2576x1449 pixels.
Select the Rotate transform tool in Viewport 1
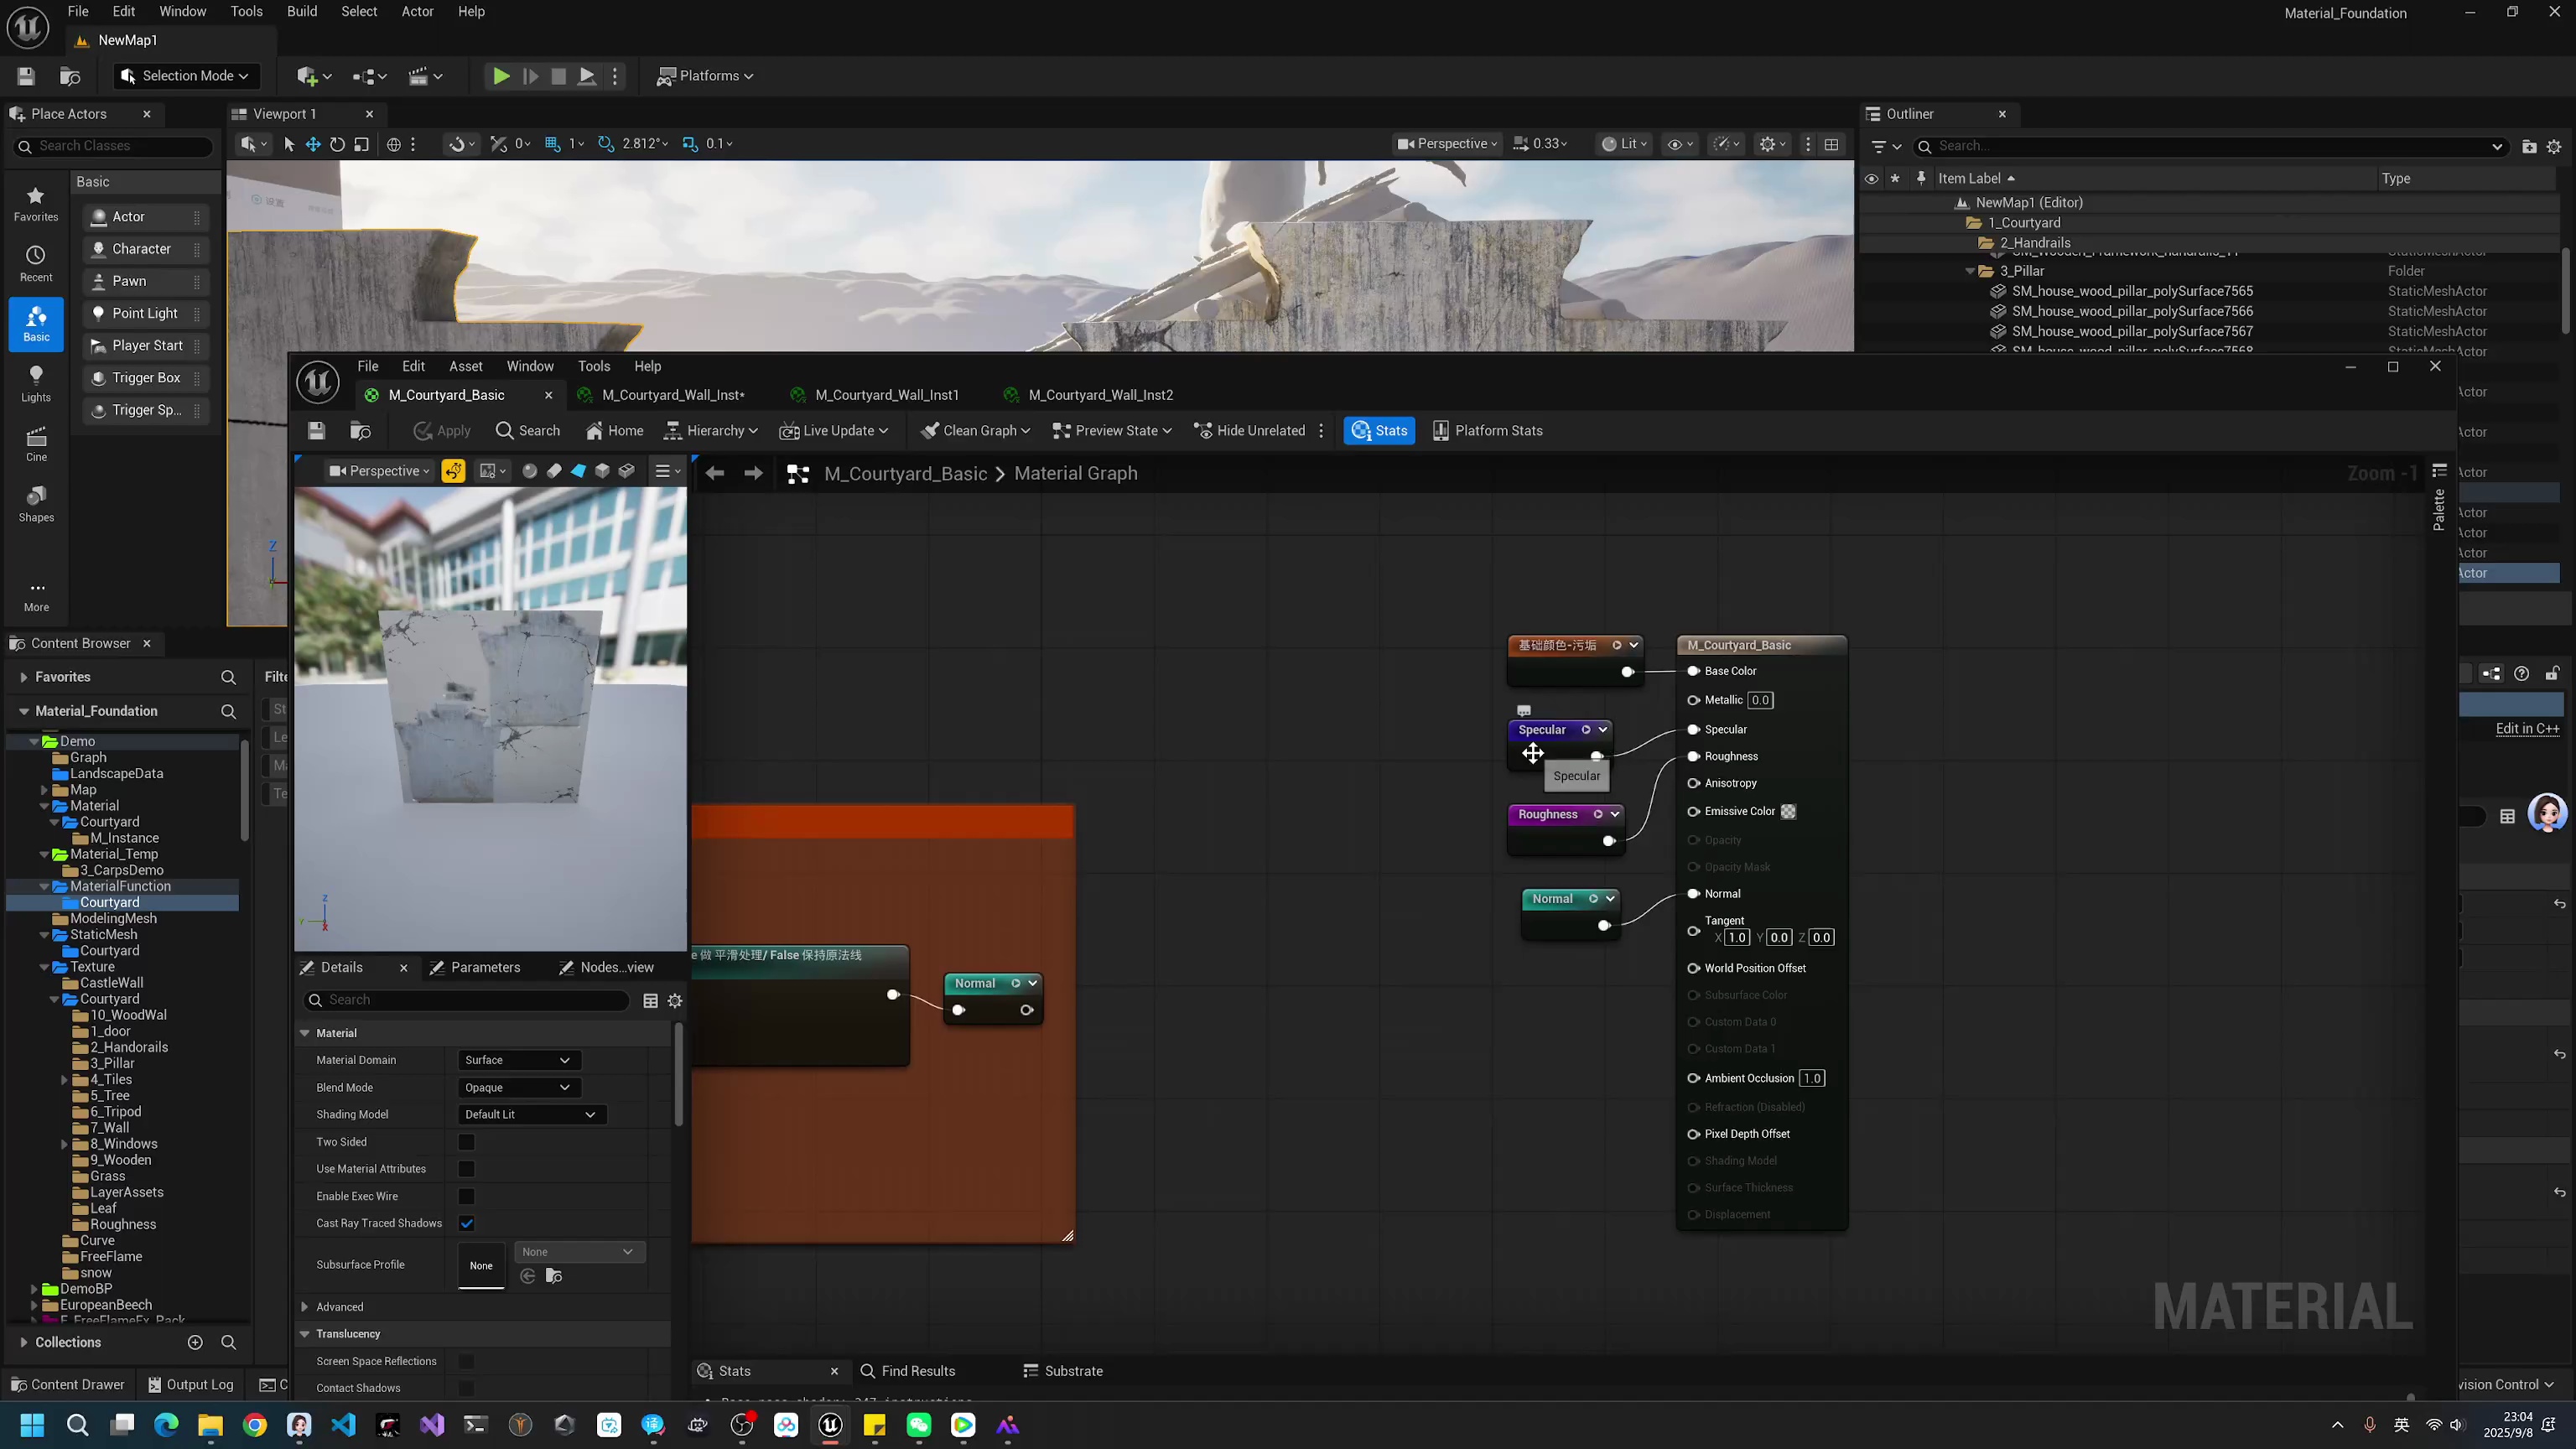(x=338, y=144)
